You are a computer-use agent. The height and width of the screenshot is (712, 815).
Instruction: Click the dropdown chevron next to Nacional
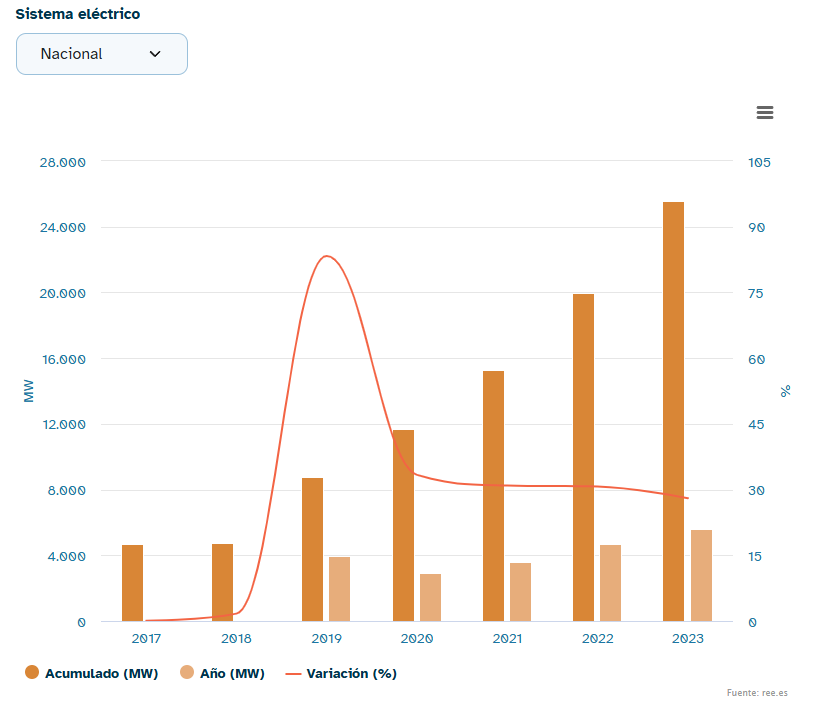tap(155, 54)
